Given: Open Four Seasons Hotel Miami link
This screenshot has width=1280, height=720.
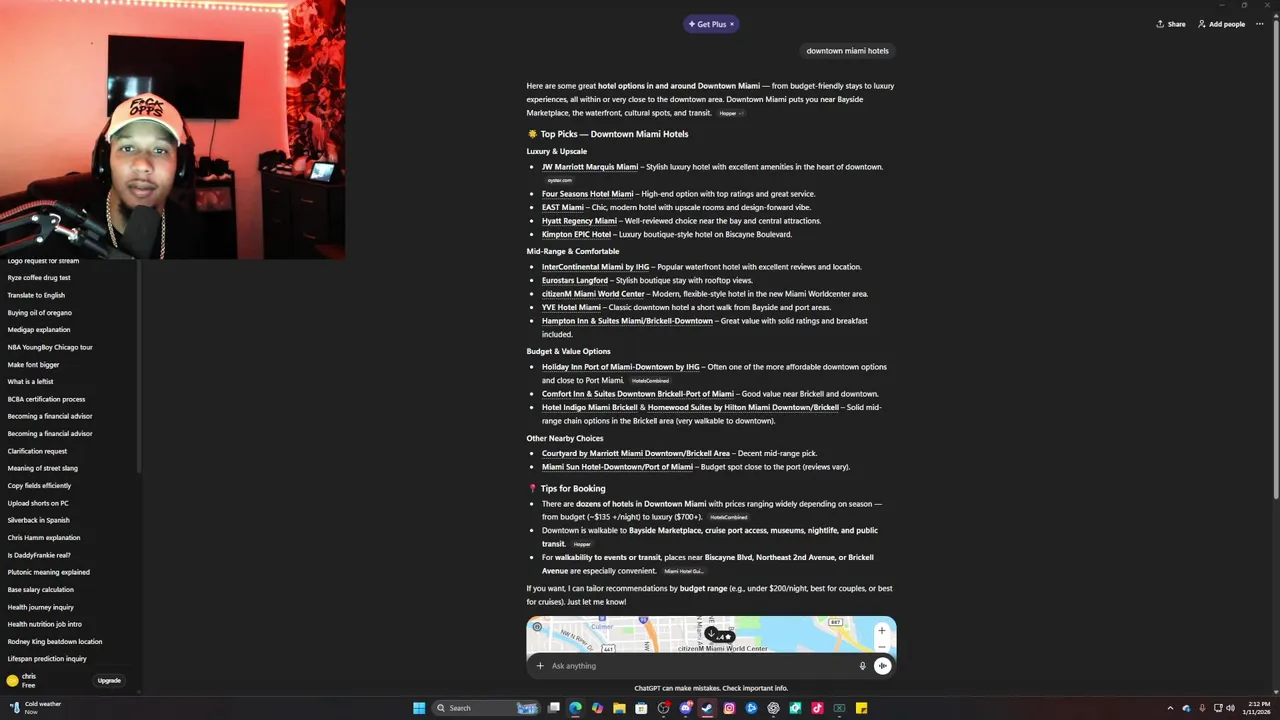Looking at the screenshot, I should click(587, 194).
